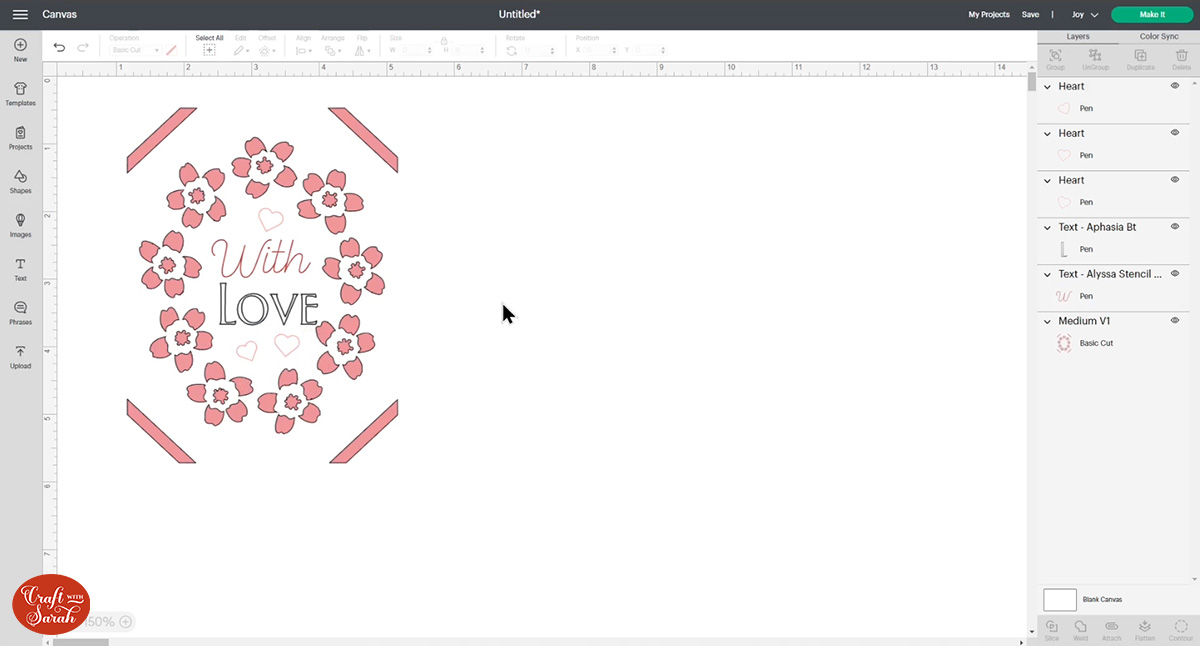Click the Upload icon in the sidebar

20,358
